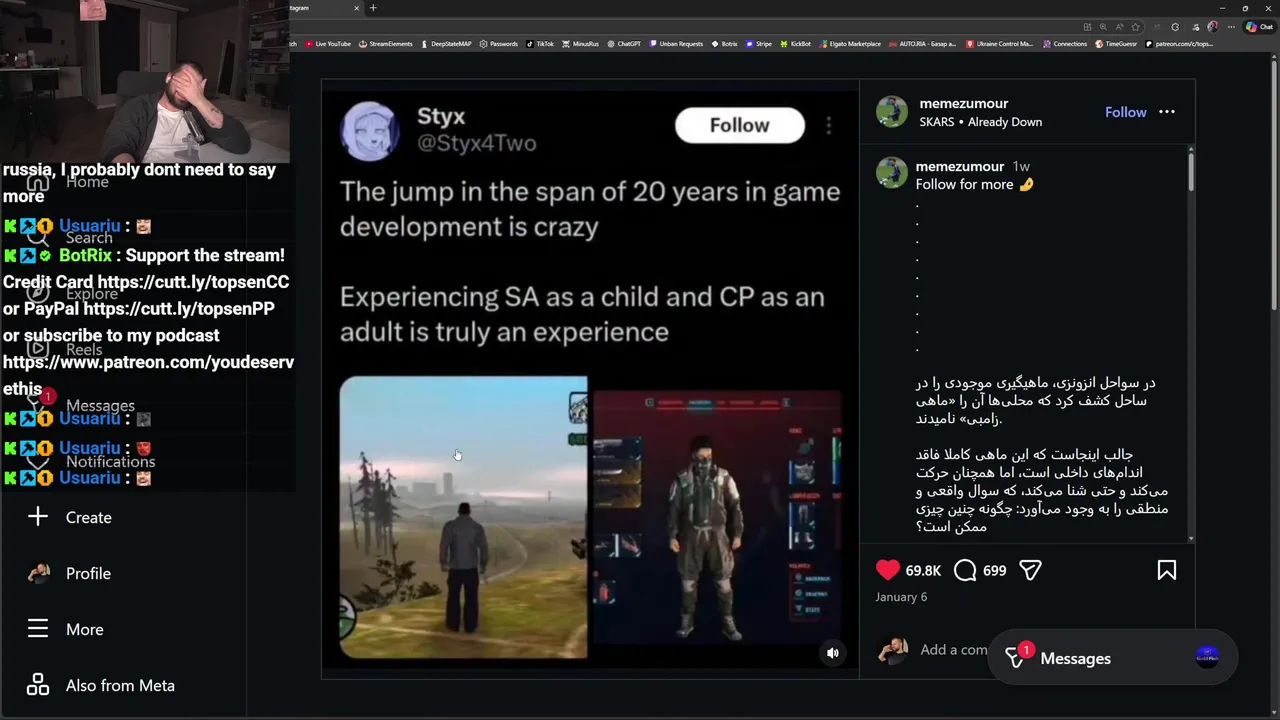Open the StreamElements bookmark
The height and width of the screenshot is (720, 1280).
pos(386,44)
